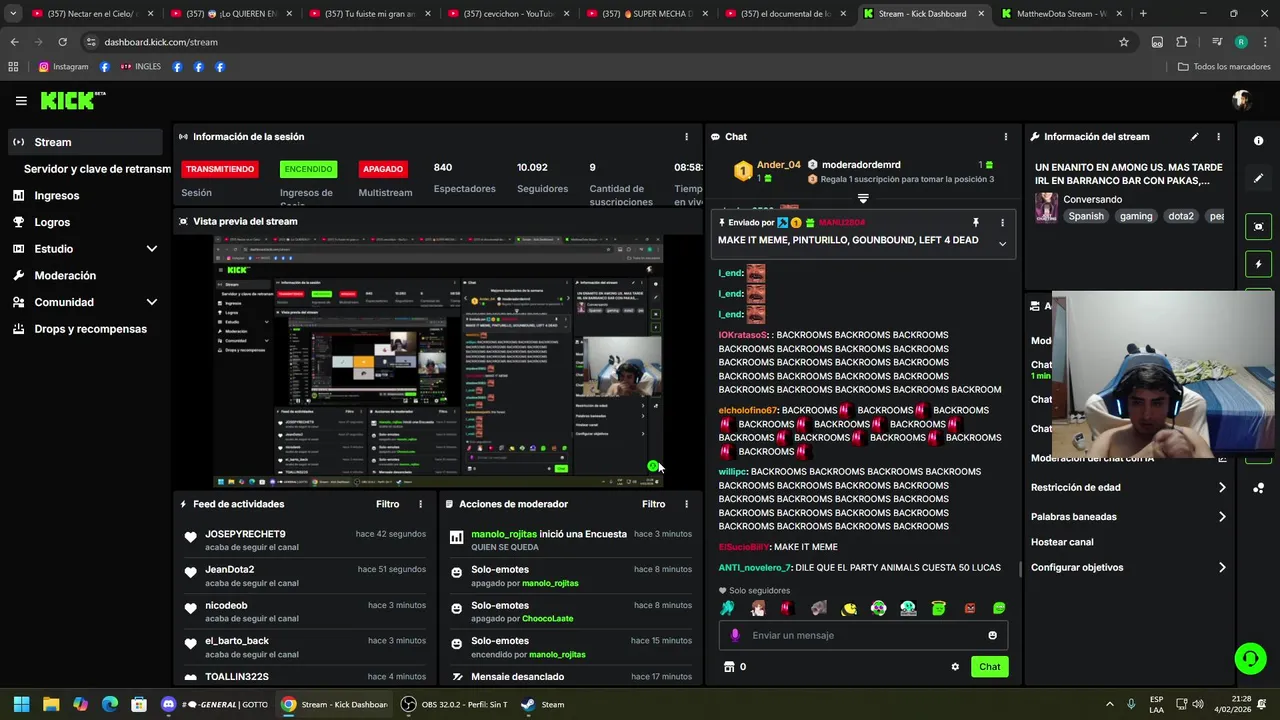This screenshot has width=1280, height=720.
Task: Open the emoji picker in message box
Action: coord(992,635)
